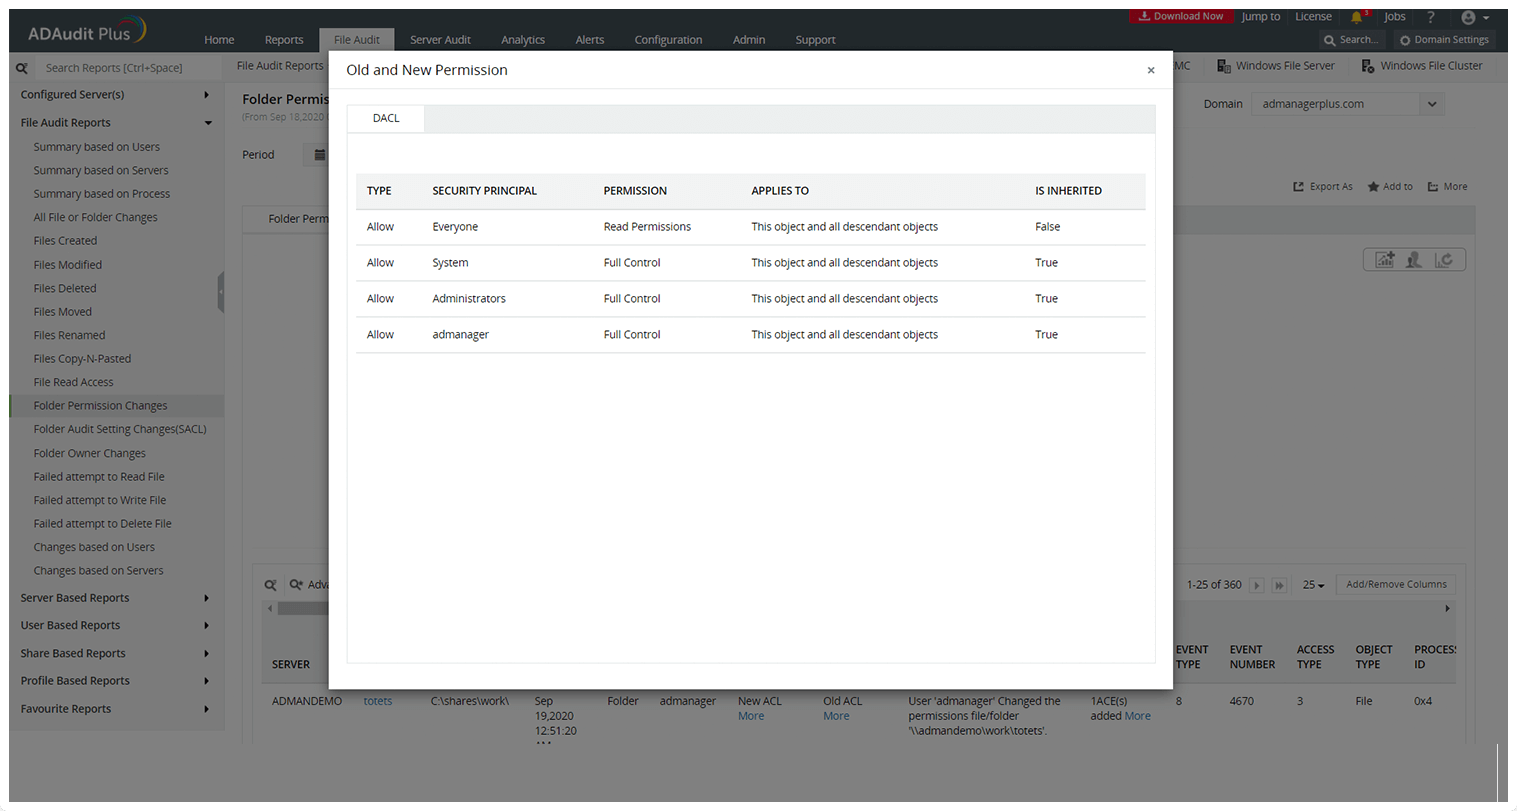Viewport: 1517px width, 811px height.
Task: Click the Add to star icon
Action: point(1373,187)
